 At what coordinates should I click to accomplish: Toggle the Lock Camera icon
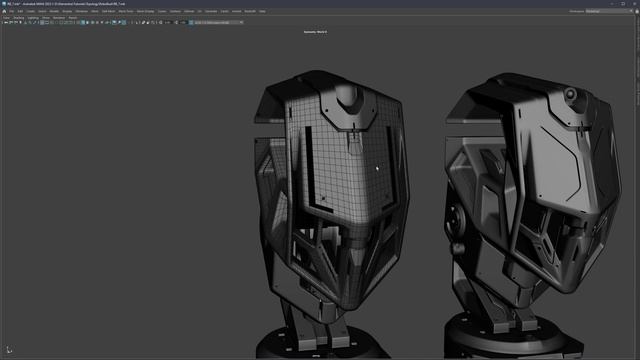coord(11,22)
